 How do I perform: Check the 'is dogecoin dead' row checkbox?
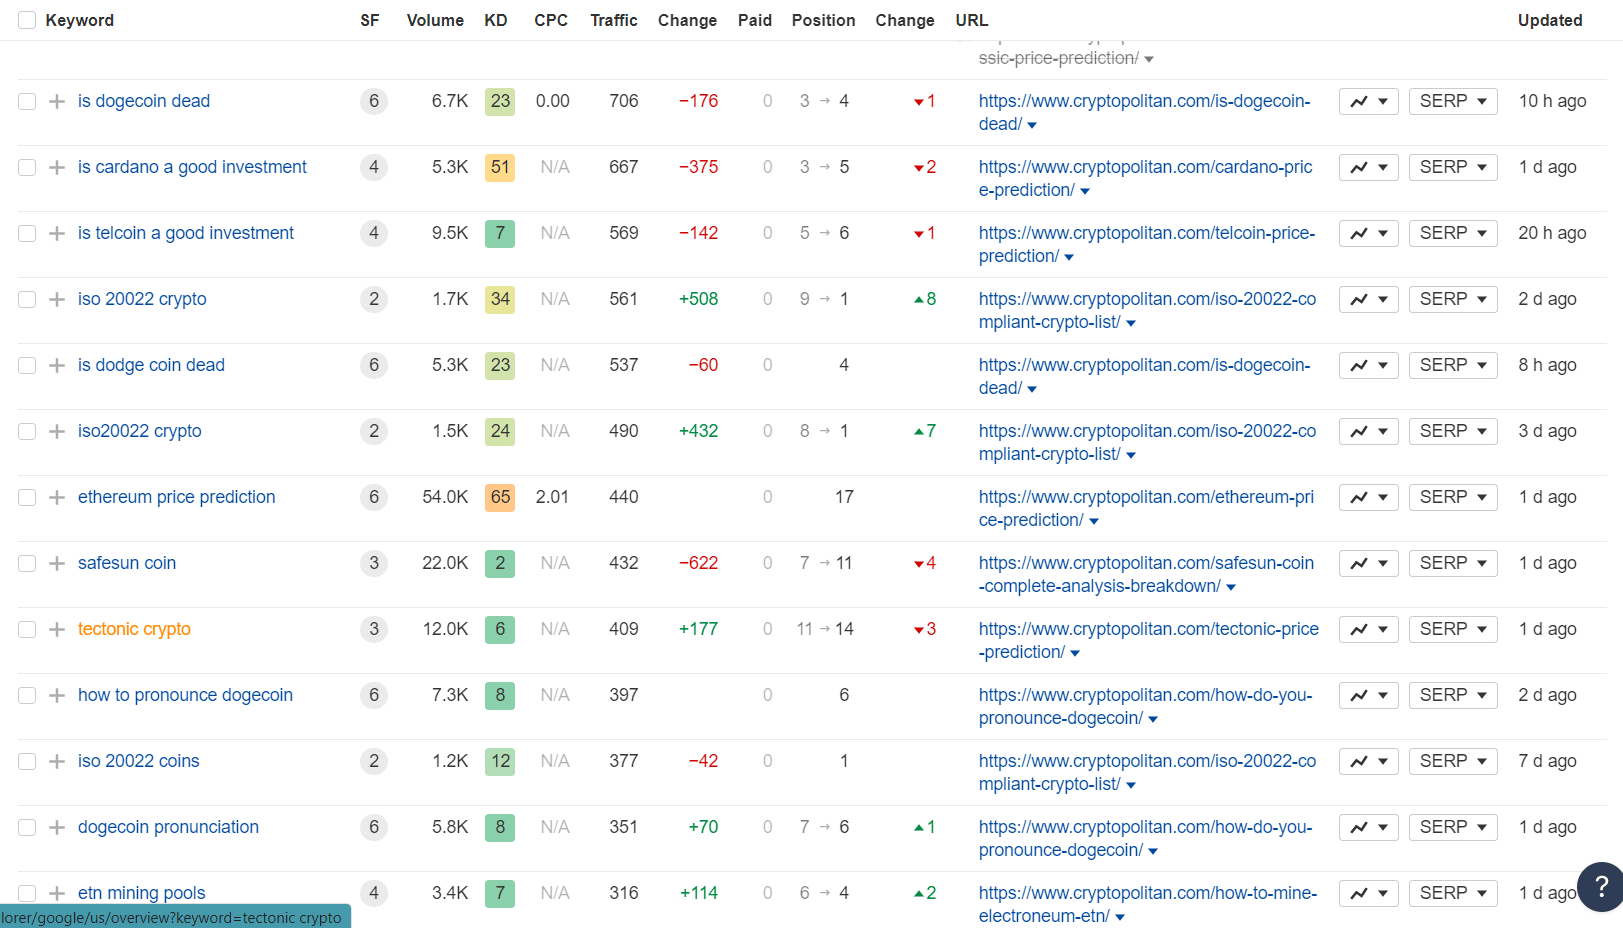pyautogui.click(x=27, y=101)
